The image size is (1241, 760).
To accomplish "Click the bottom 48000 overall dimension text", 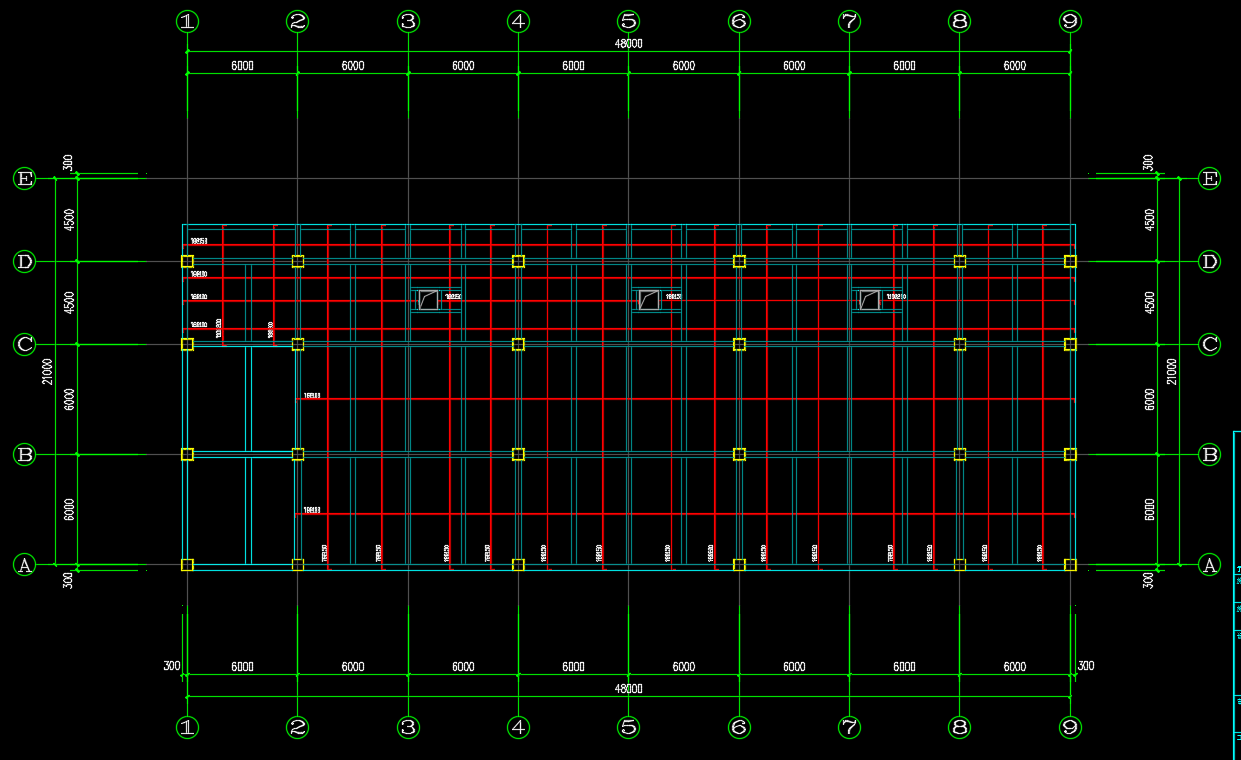I will 628,689.
